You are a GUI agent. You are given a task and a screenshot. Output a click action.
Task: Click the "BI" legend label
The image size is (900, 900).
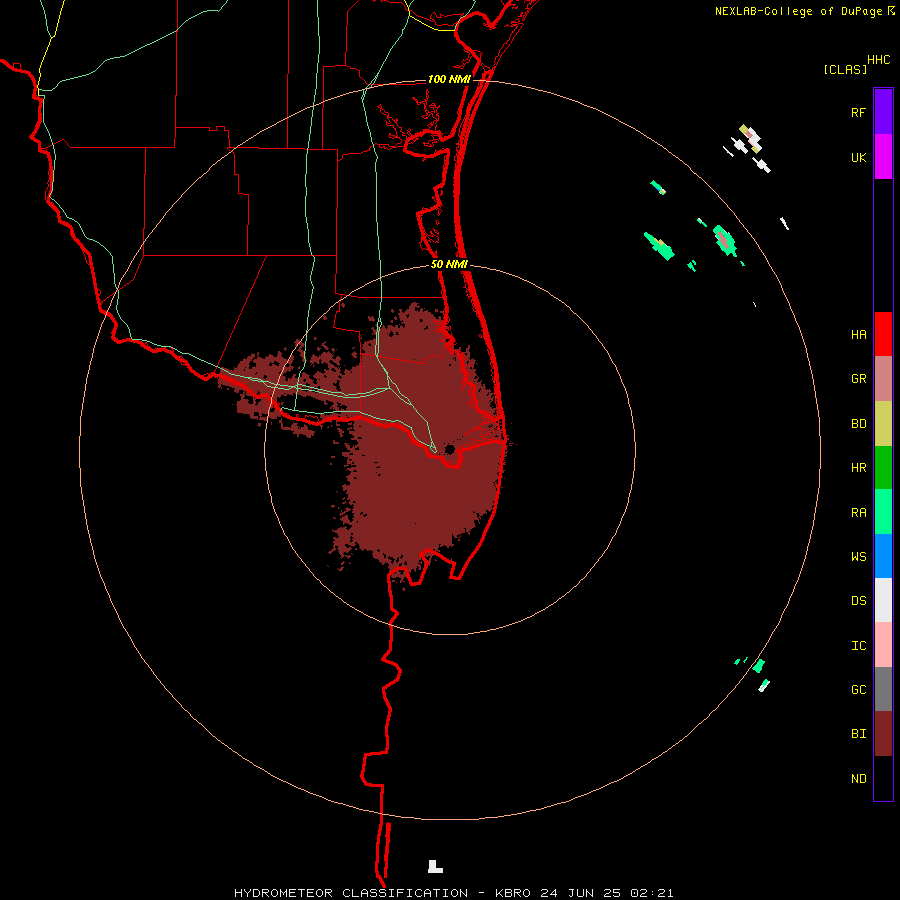pos(858,734)
